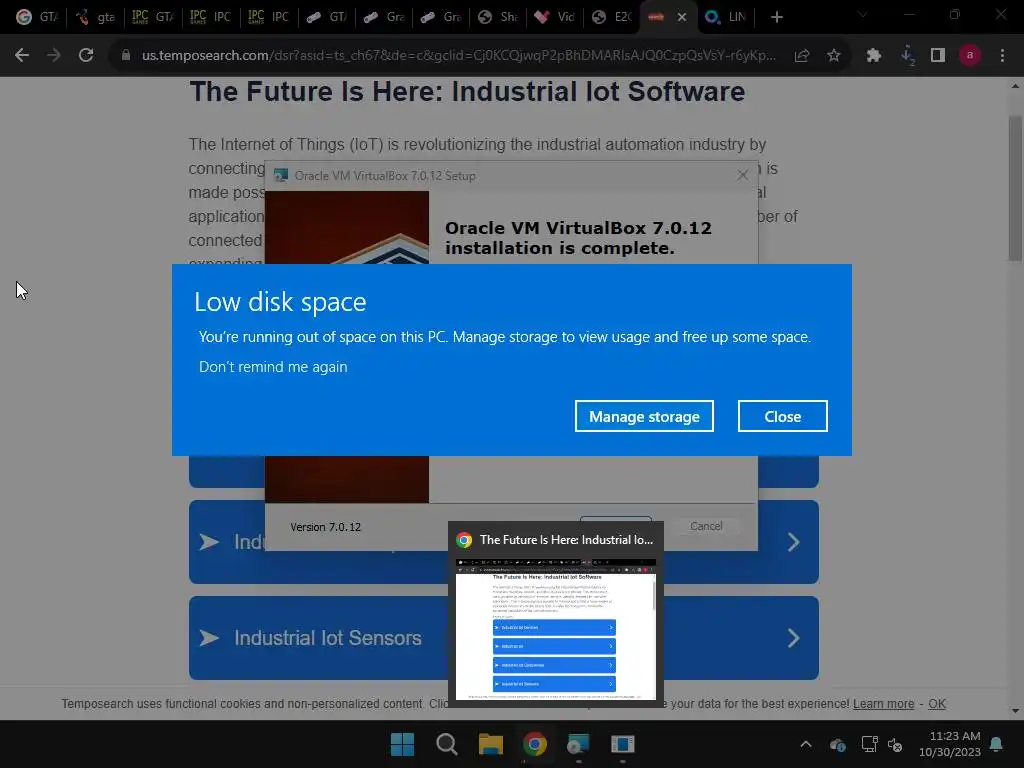Go back to previous page in Chrome
Screen dimensions: 1024x768
coord(22,56)
